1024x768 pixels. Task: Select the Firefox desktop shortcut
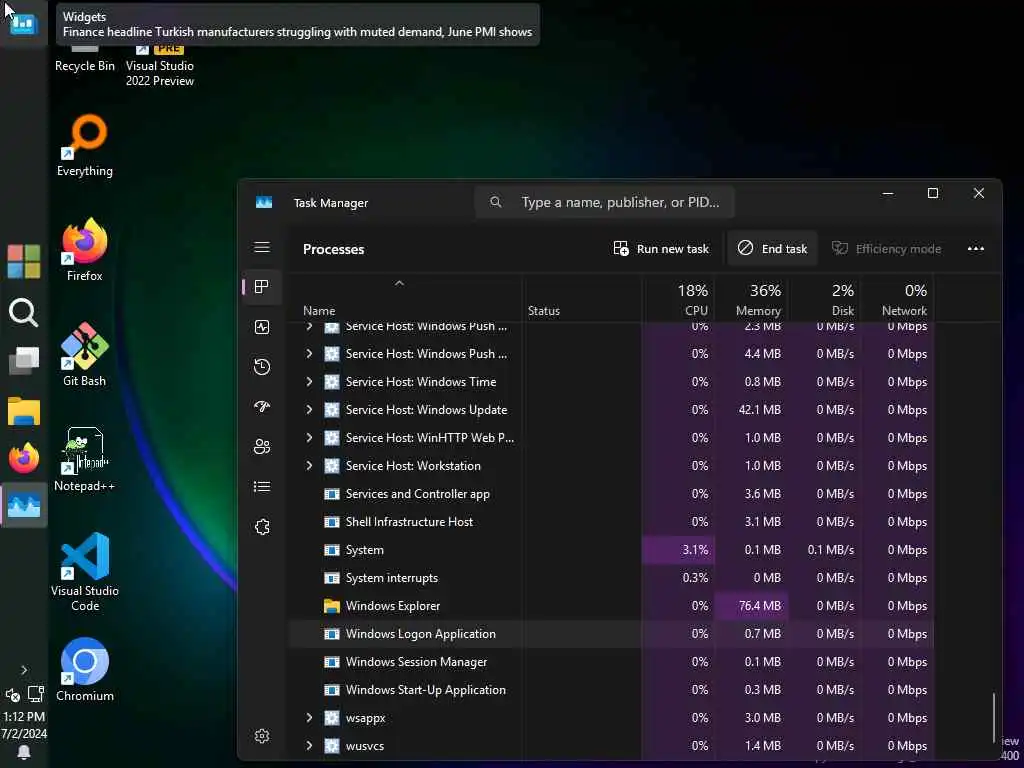(x=85, y=250)
